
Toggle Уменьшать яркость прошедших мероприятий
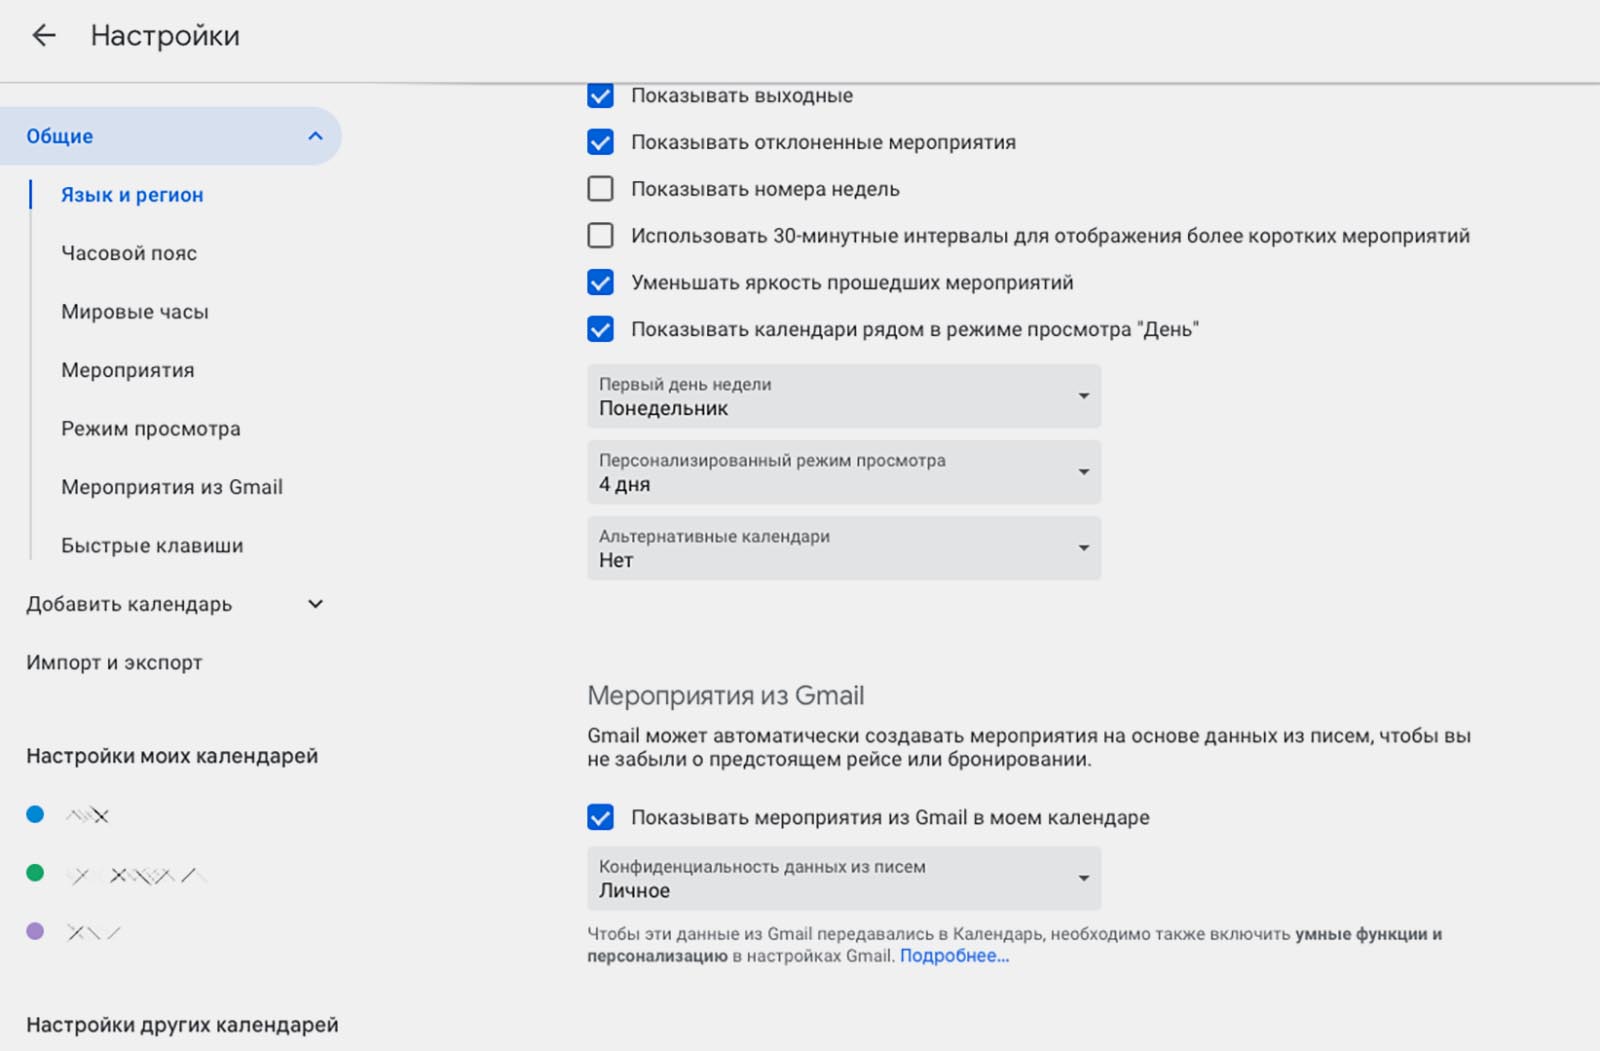coord(600,283)
